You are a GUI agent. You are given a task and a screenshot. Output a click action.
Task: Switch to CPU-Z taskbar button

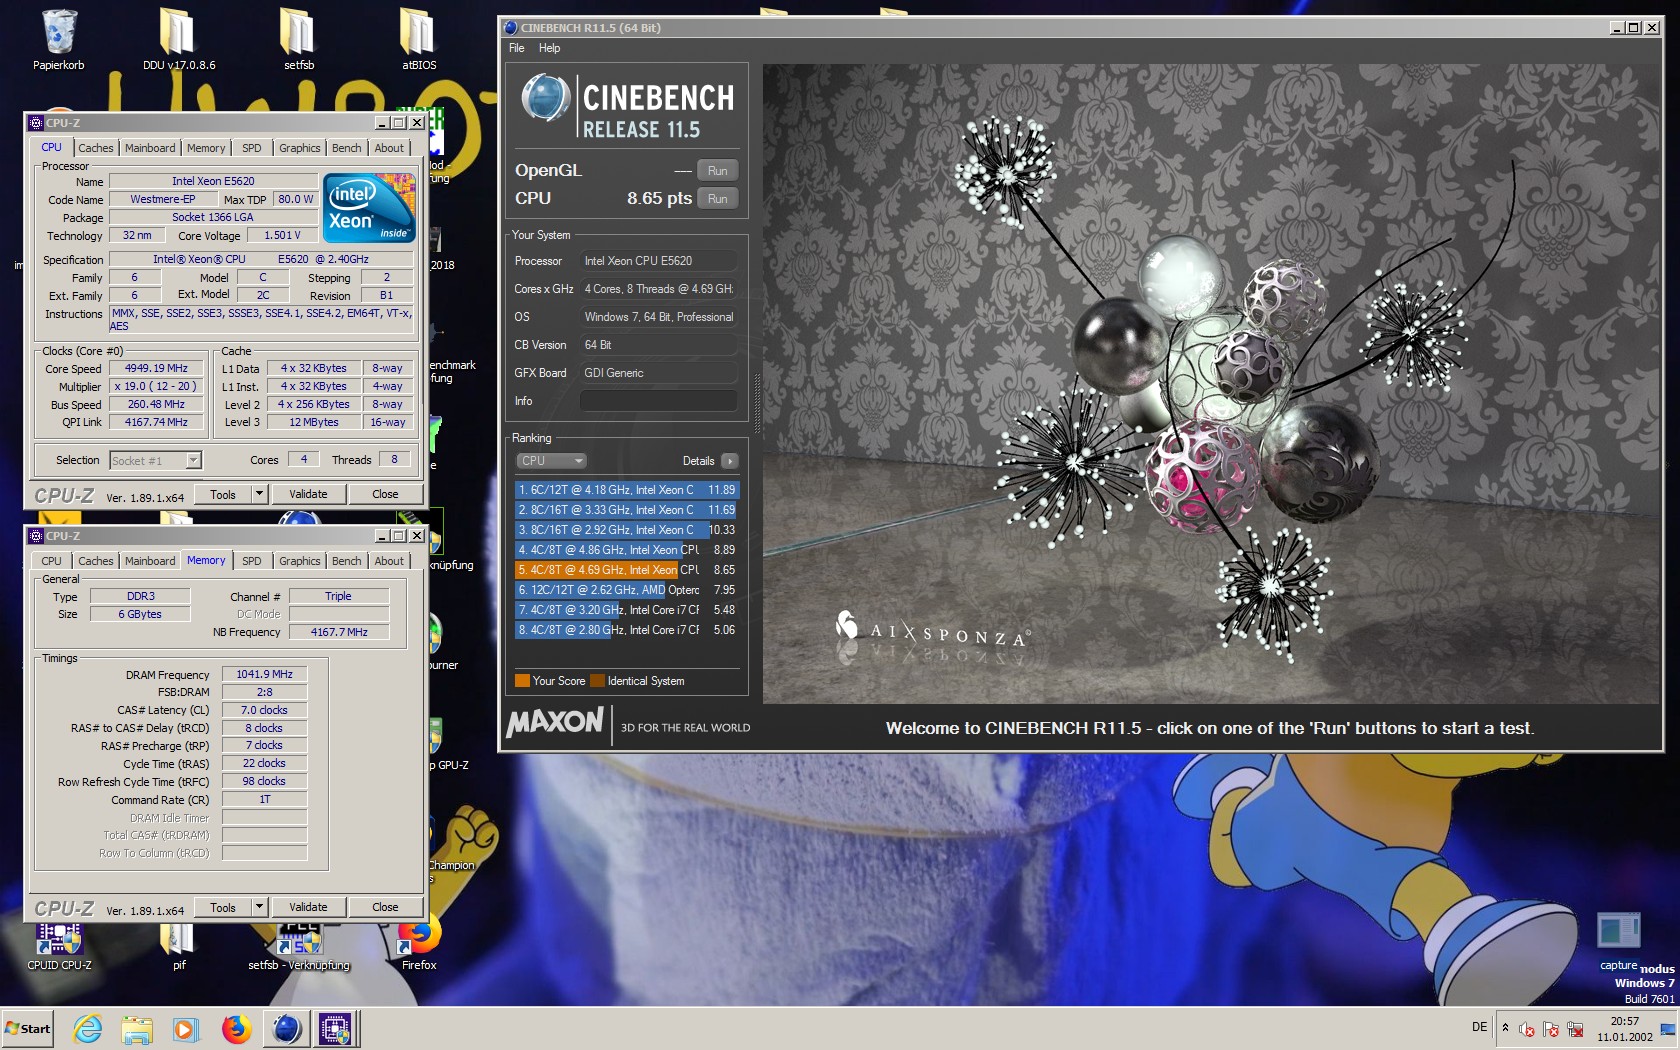pyautogui.click(x=335, y=1029)
